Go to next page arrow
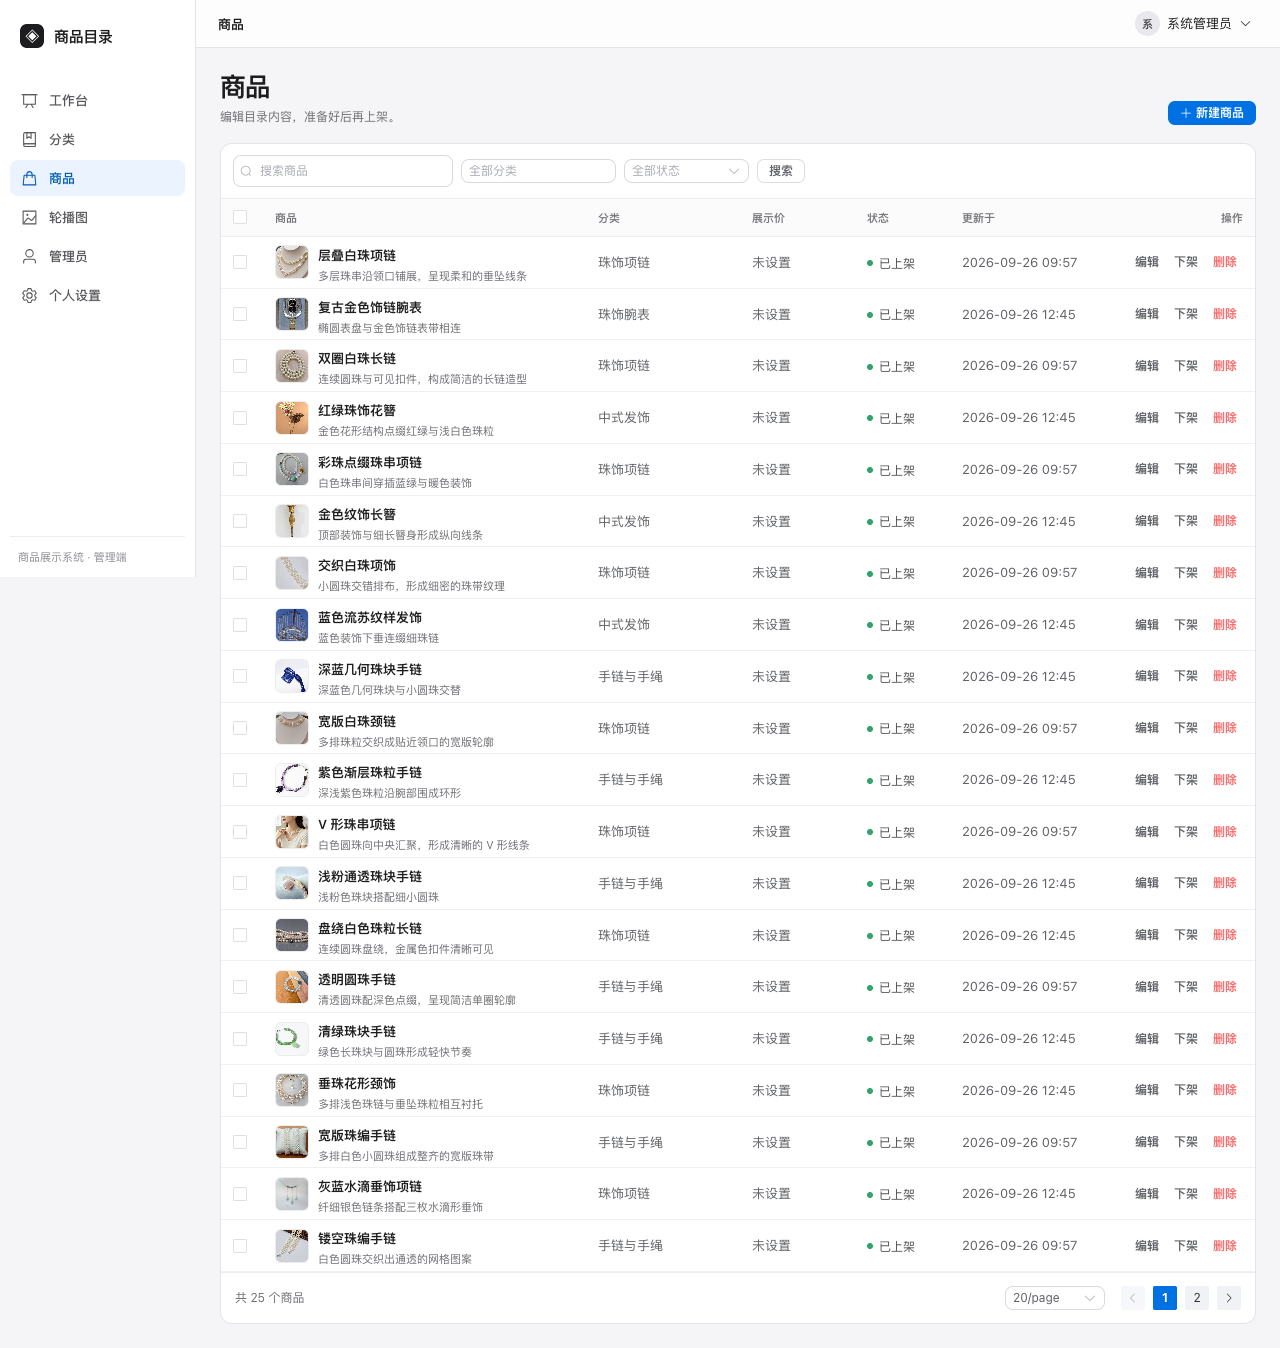 click(x=1229, y=1298)
